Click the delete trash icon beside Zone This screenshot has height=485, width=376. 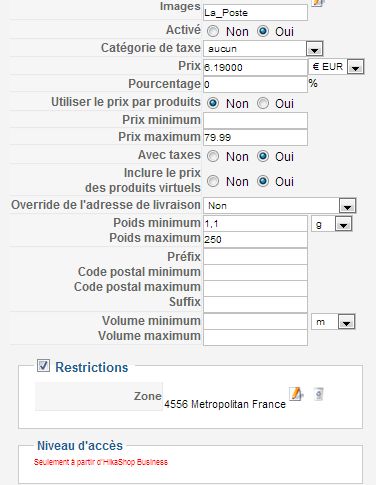pos(319,394)
